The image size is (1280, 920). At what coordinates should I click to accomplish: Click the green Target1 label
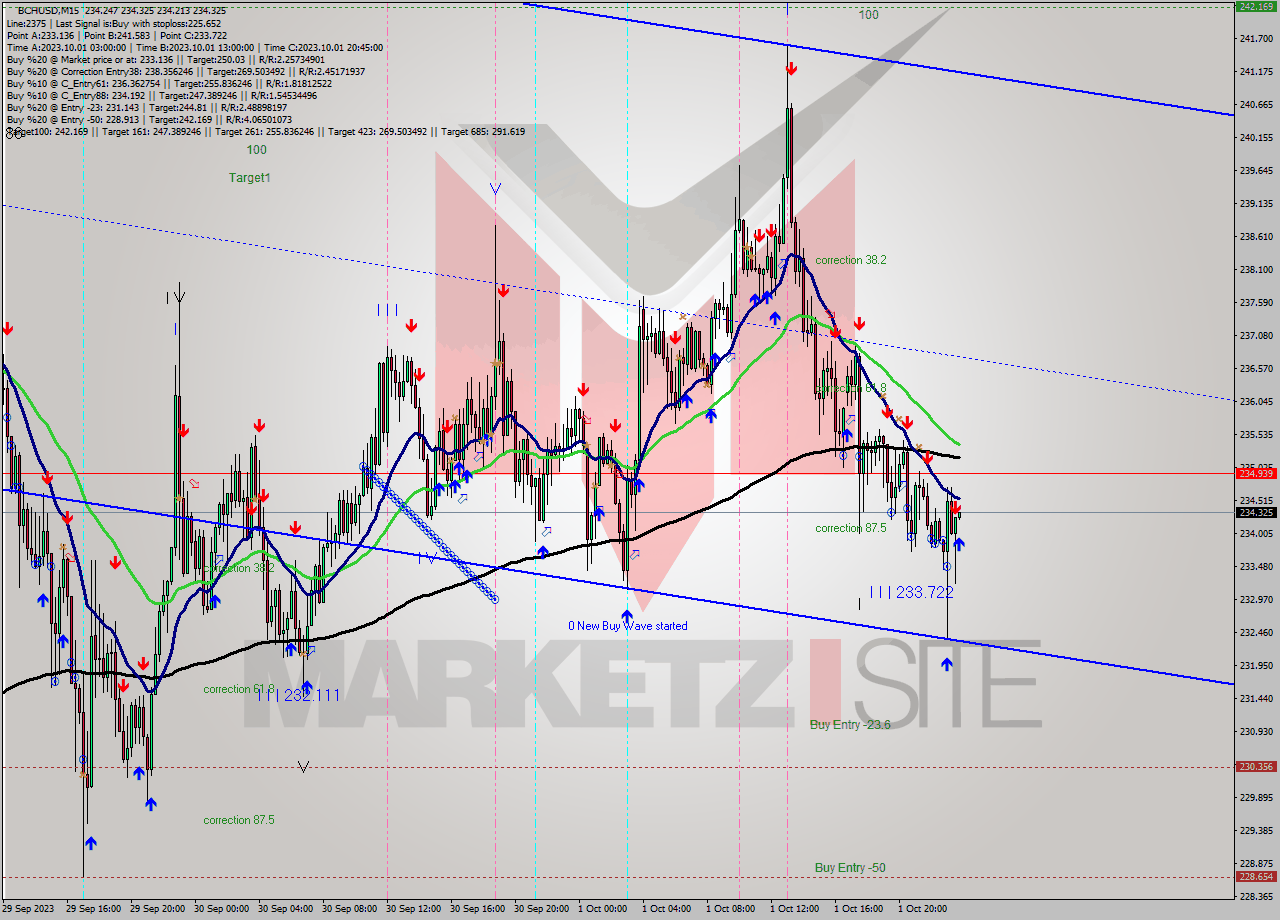coord(249,177)
